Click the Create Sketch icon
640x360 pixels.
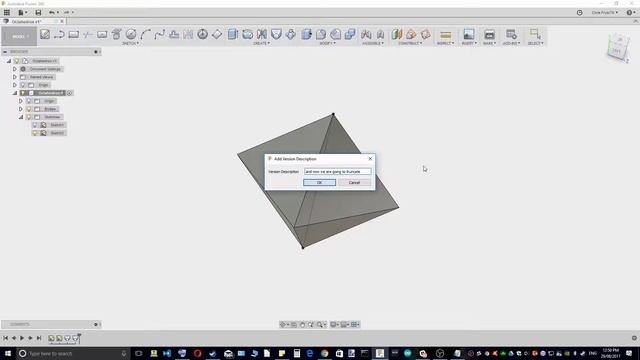pos(45,34)
